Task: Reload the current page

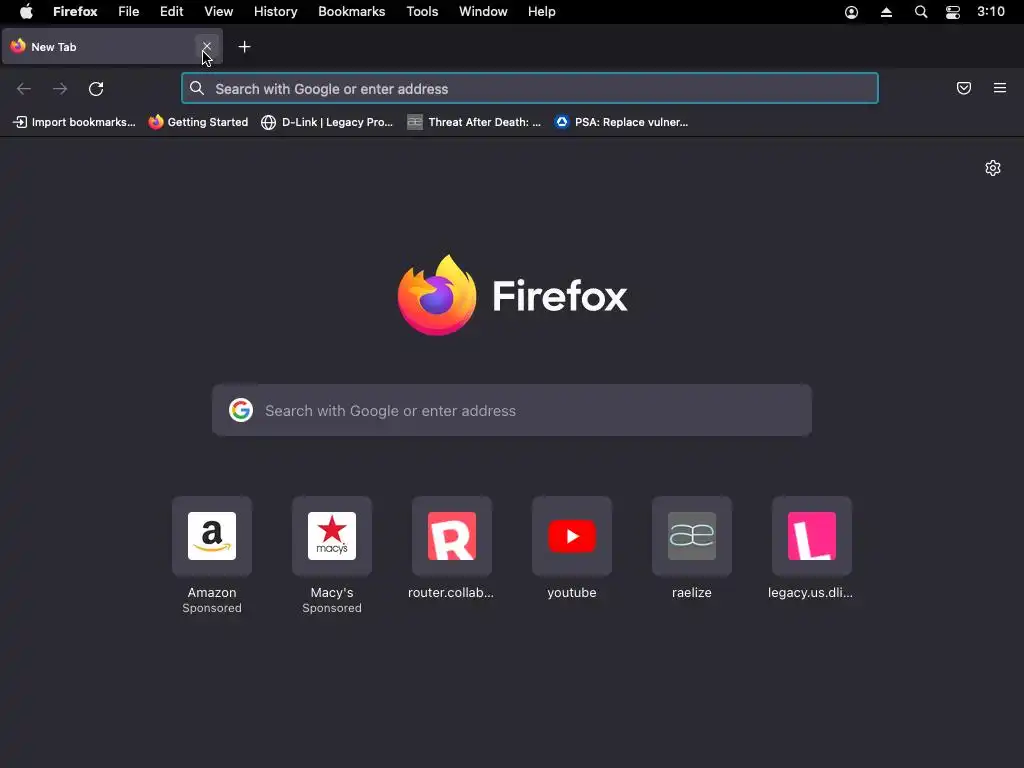Action: click(96, 89)
